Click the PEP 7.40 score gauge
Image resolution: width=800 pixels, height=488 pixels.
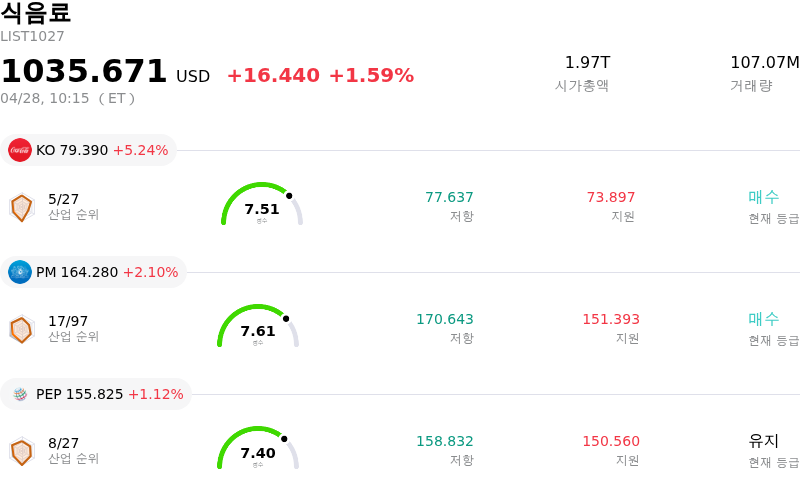(x=258, y=449)
